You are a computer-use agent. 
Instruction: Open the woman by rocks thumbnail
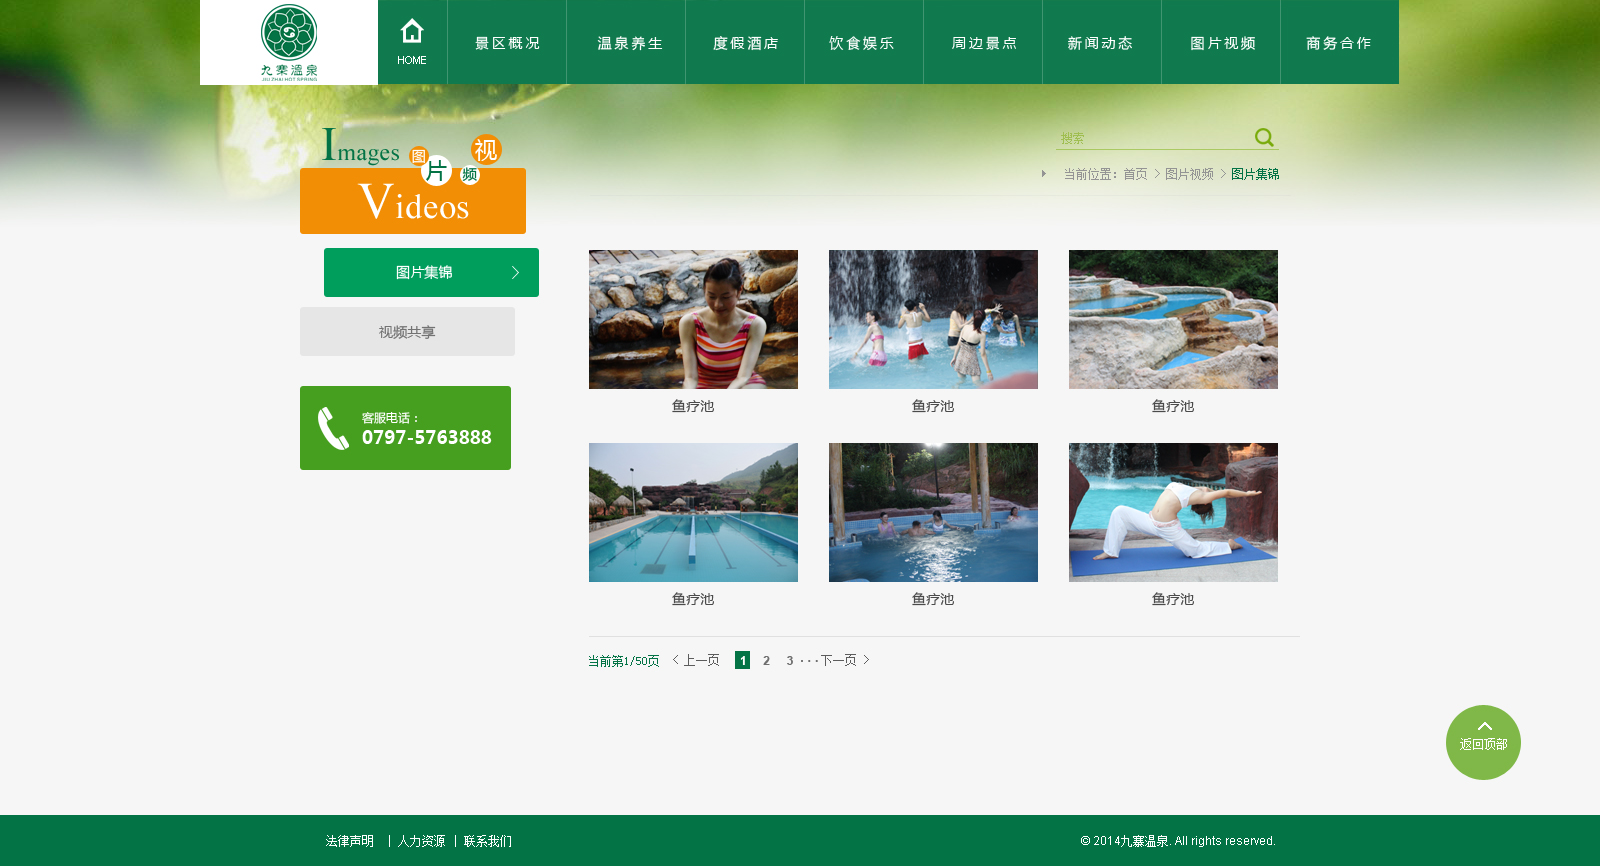click(x=693, y=319)
